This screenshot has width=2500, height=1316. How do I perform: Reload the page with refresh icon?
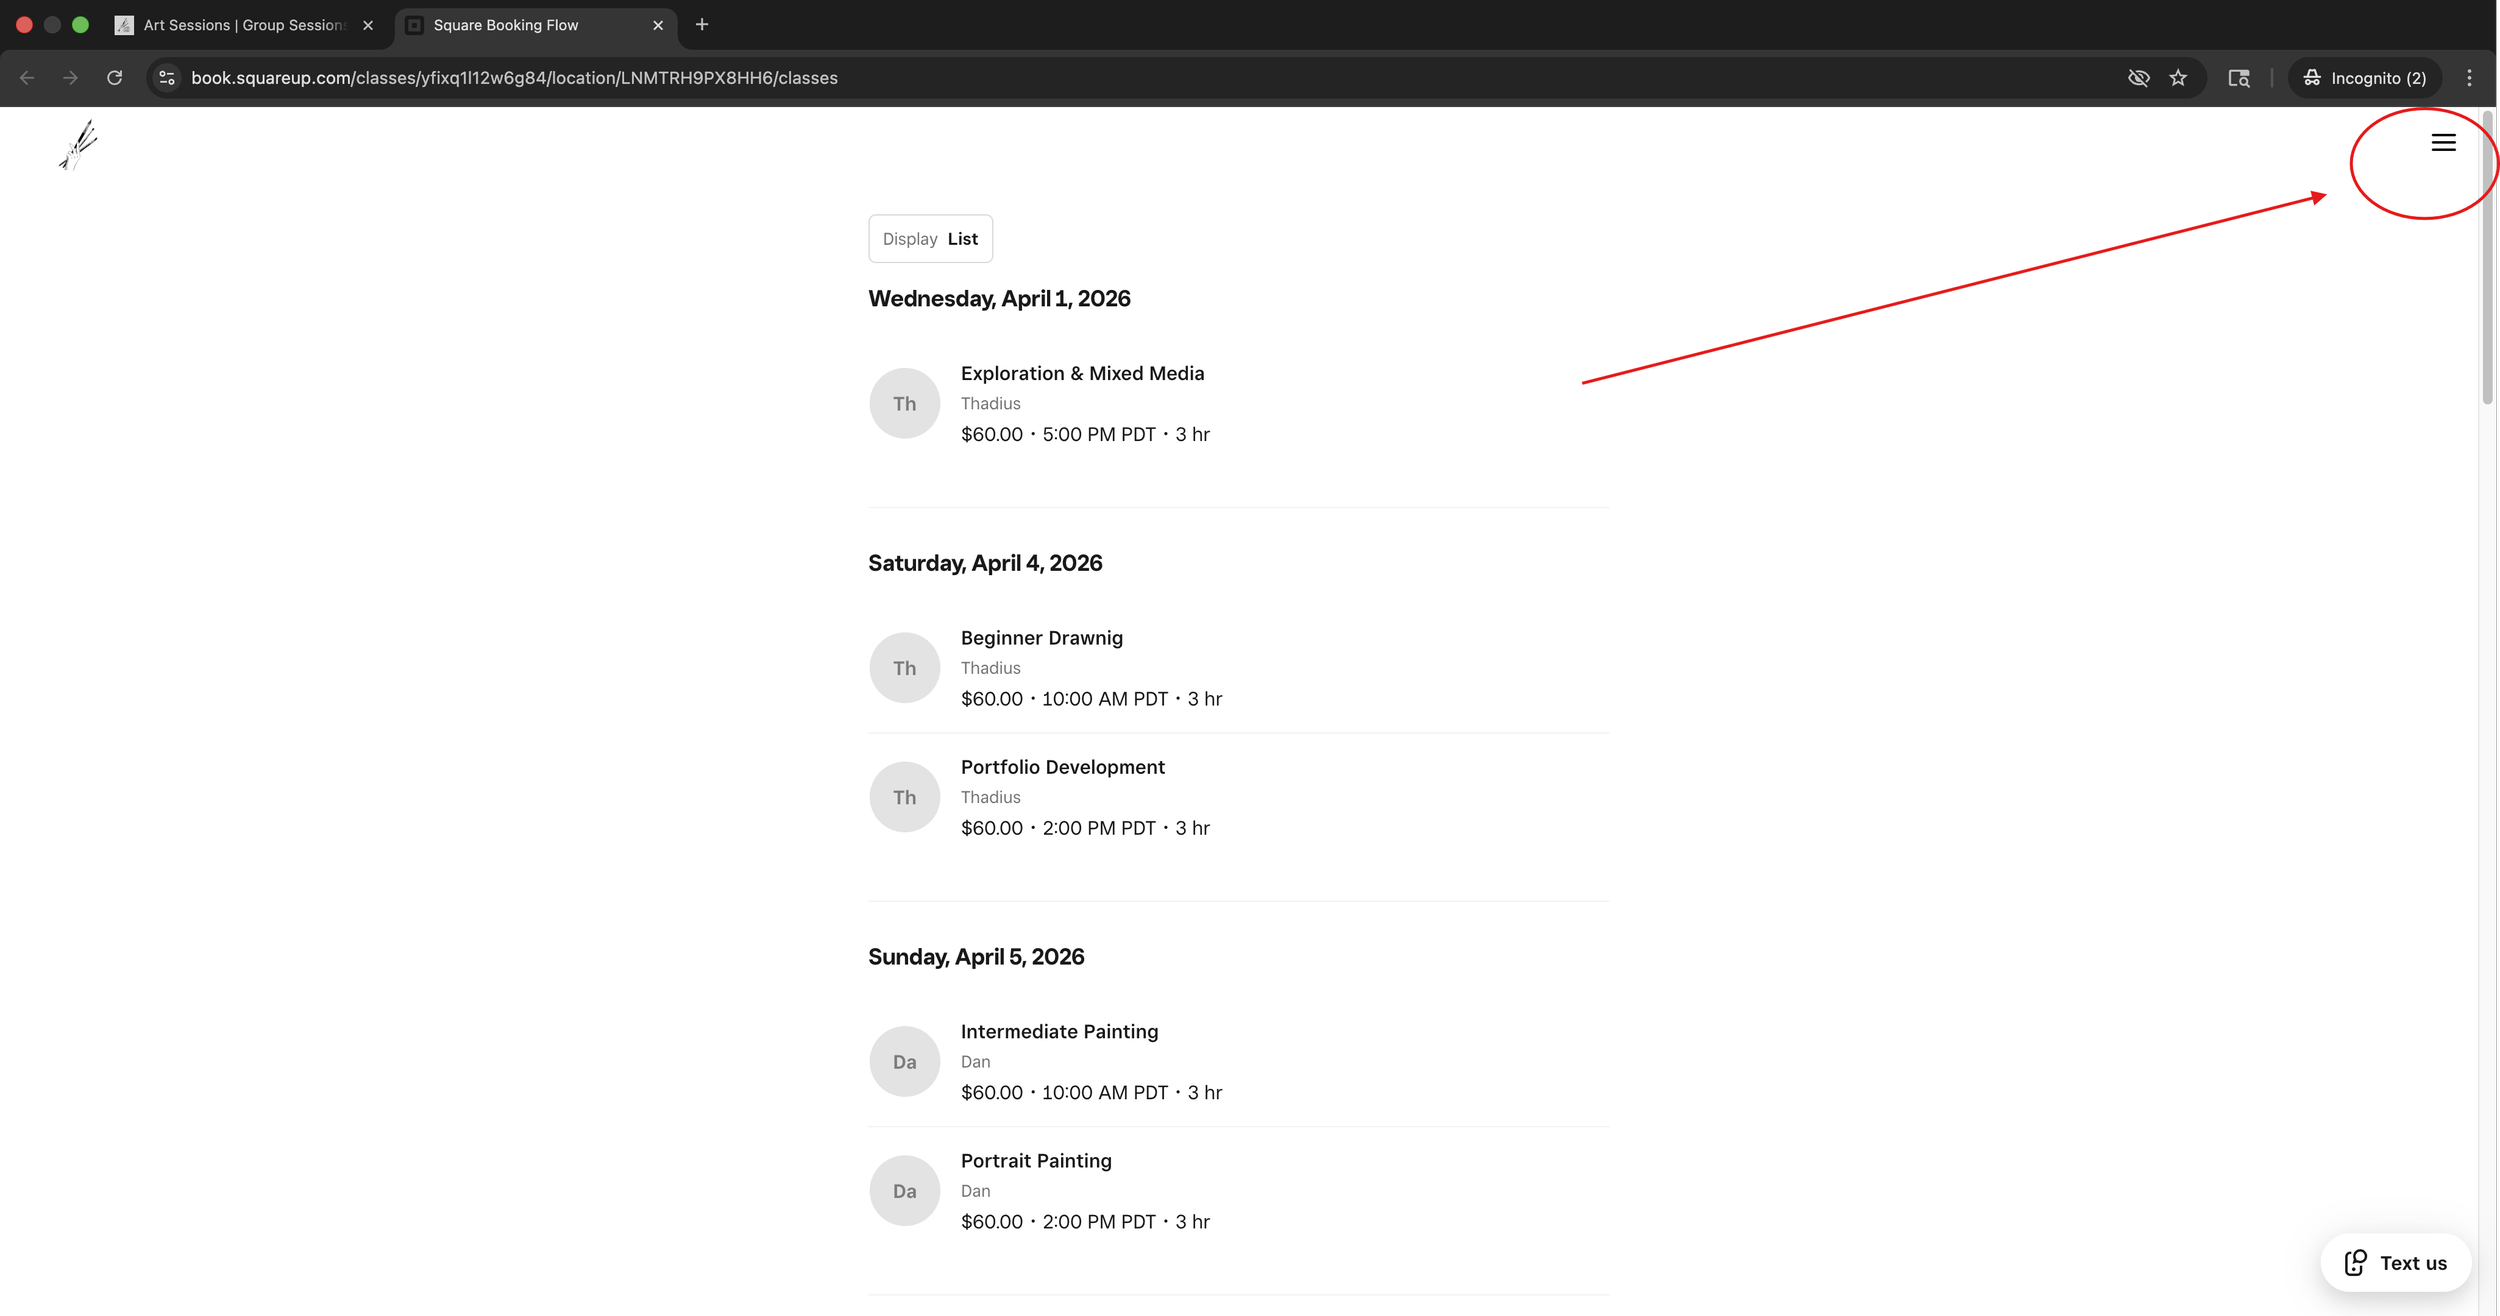(115, 78)
